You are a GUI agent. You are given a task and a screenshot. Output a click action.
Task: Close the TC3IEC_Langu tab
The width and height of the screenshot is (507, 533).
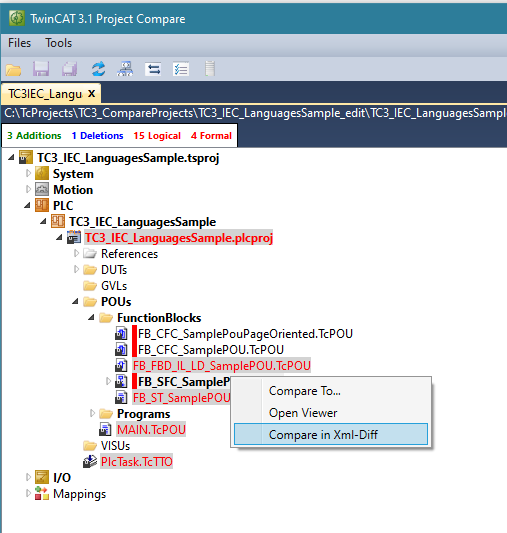coord(91,93)
